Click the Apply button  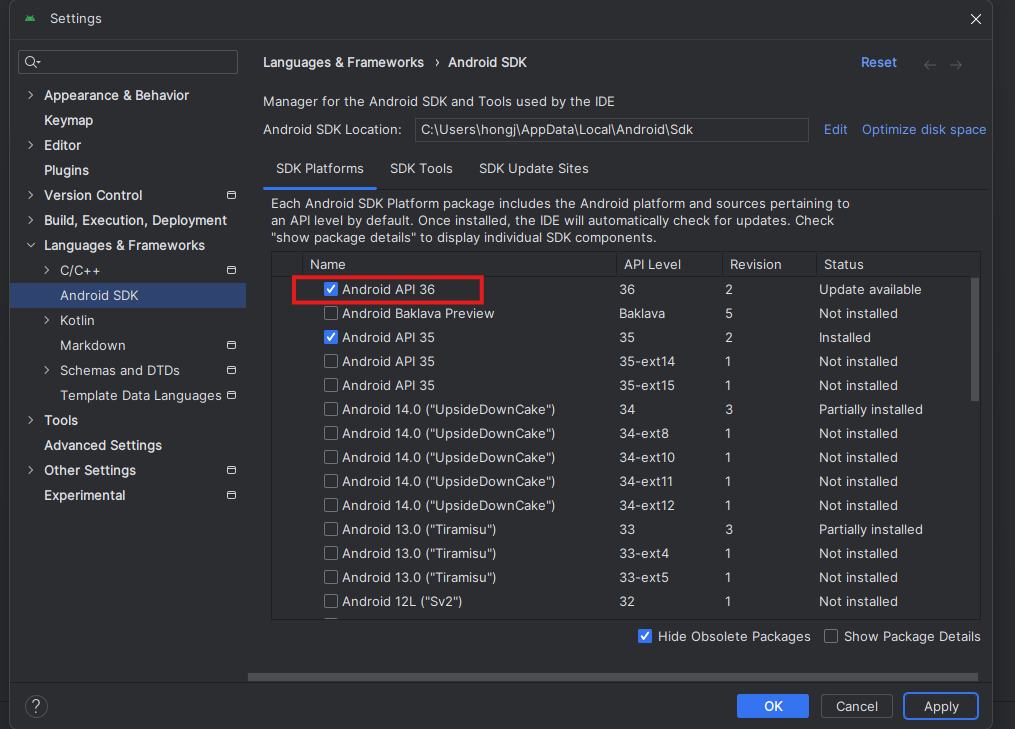coord(941,706)
